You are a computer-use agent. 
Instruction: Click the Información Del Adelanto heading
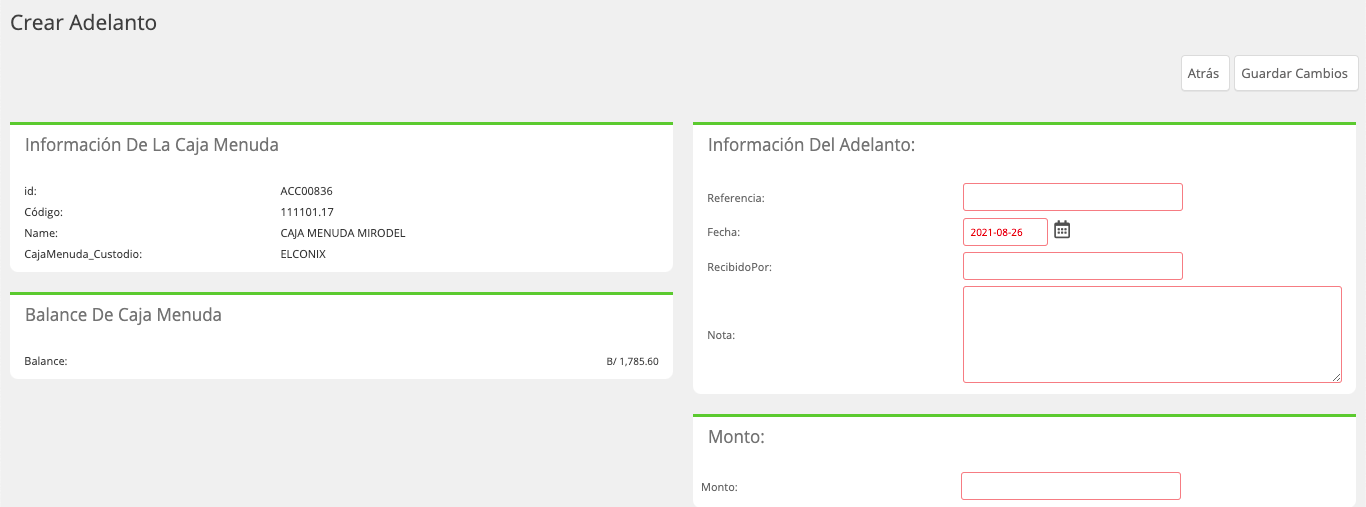(811, 145)
